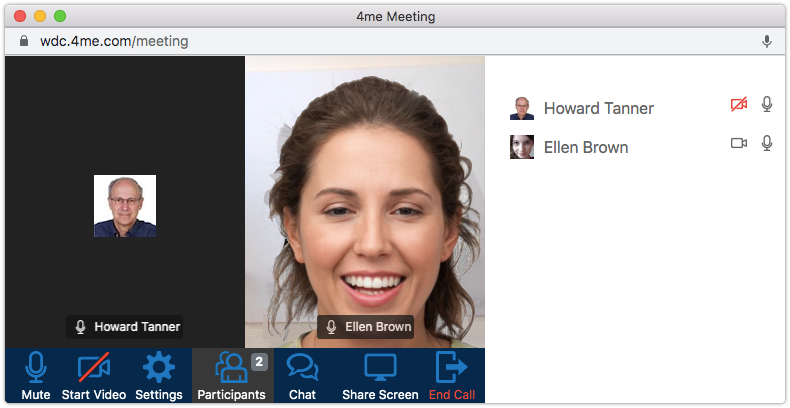
Task: Click Howard Tanner's microphone icon in list
Action: point(767,105)
